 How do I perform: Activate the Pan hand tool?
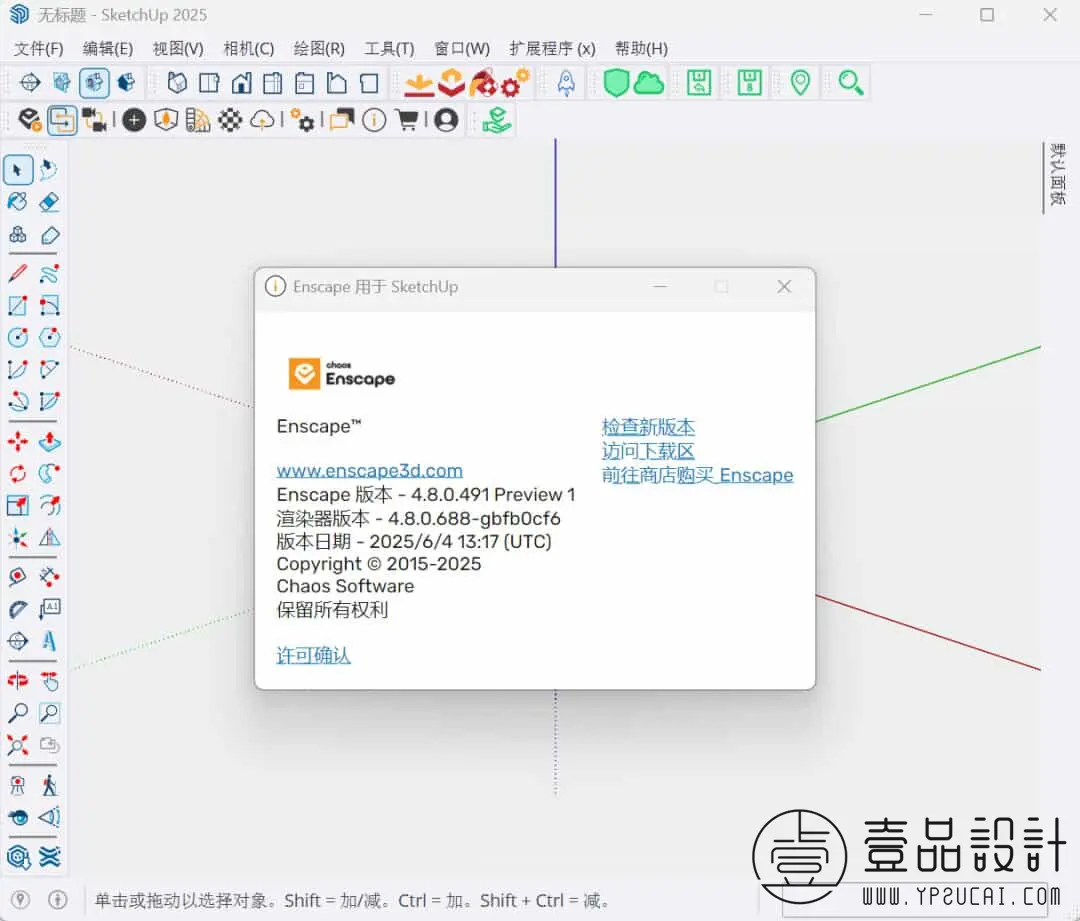click(x=49, y=681)
